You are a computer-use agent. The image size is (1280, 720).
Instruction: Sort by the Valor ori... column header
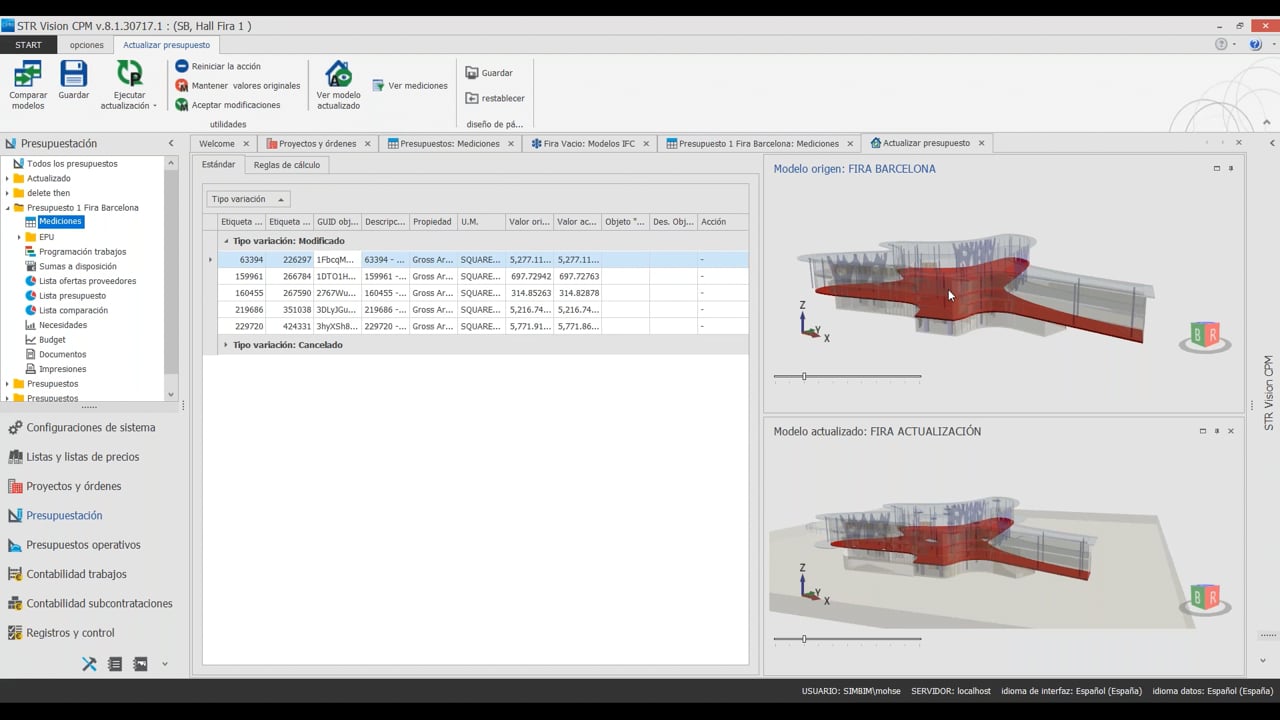tap(529, 222)
